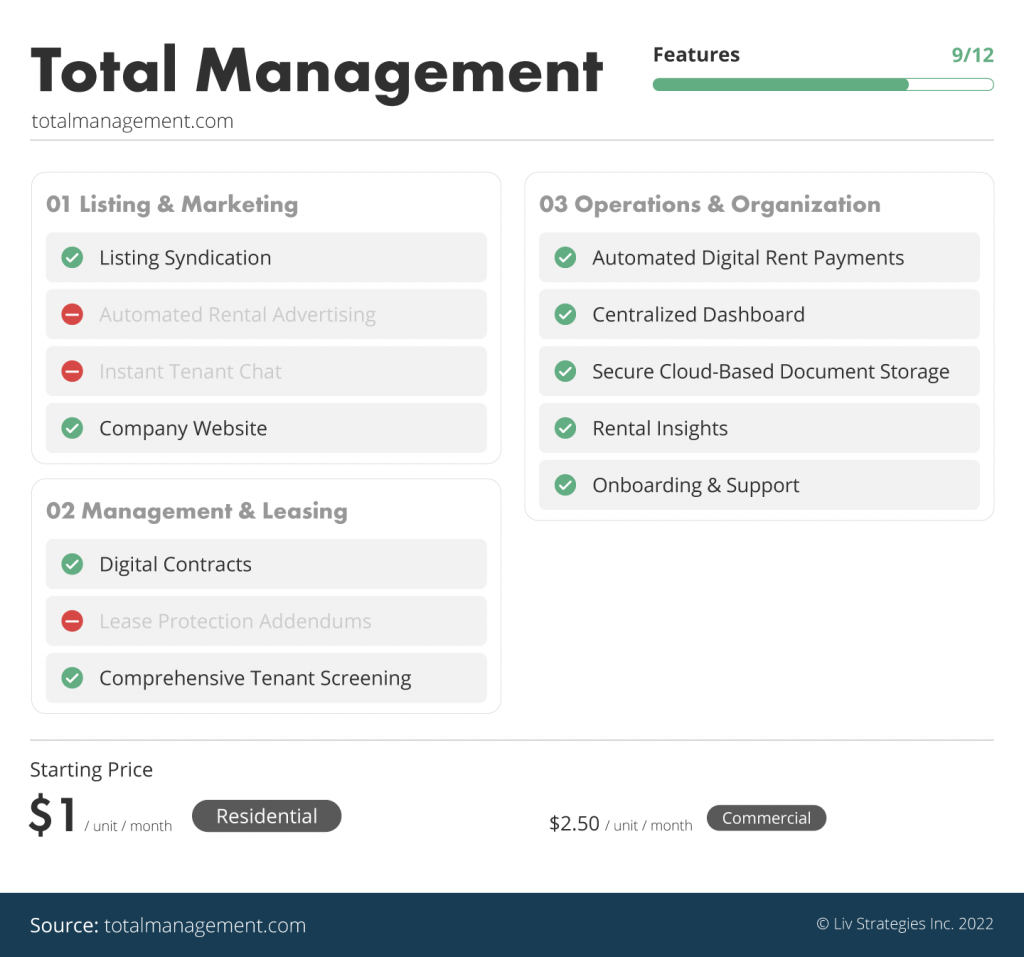Click the red minus icon beside Automated Rental Advertising
Image resolution: width=1024 pixels, height=957 pixels.
point(72,314)
